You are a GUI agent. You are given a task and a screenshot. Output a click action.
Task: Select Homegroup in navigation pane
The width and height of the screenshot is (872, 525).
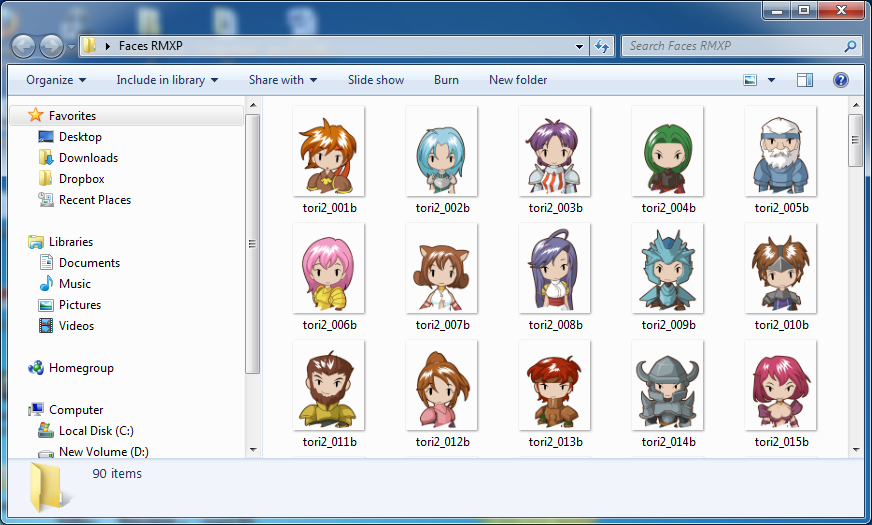(x=81, y=368)
